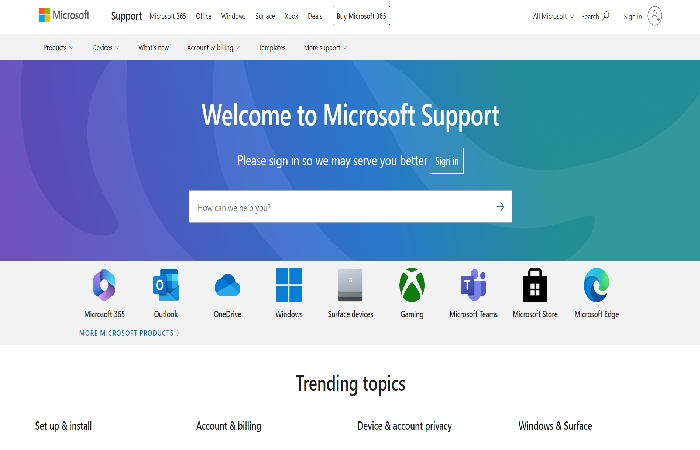Open the Xbox Gaming icon

coord(412,285)
